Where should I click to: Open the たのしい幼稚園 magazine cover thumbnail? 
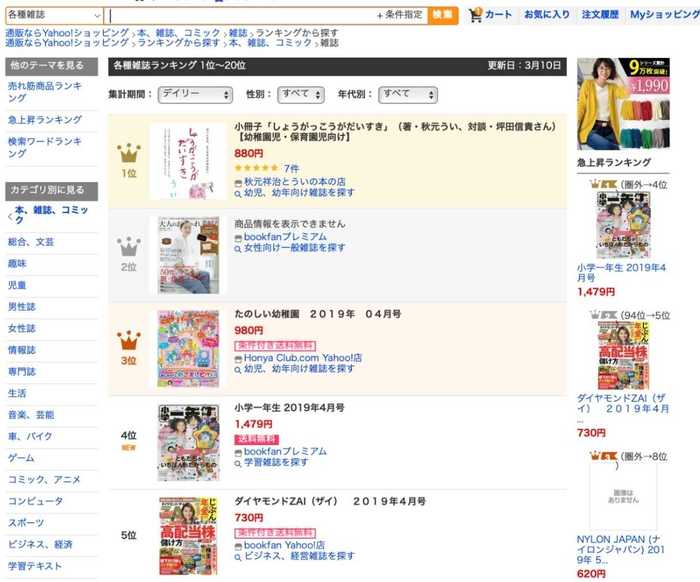pyautogui.click(x=188, y=349)
